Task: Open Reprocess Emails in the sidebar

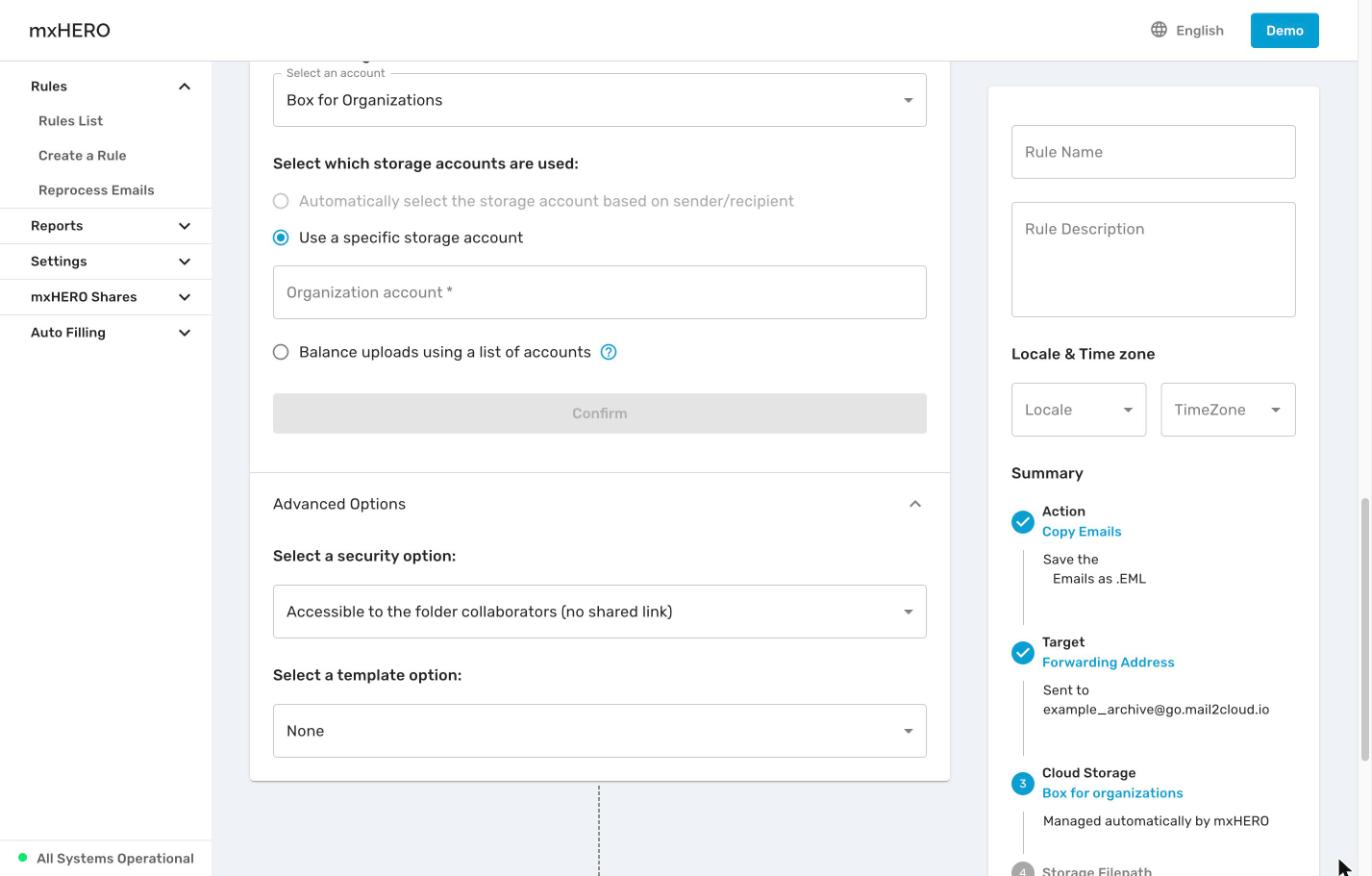Action: pyautogui.click(x=96, y=190)
